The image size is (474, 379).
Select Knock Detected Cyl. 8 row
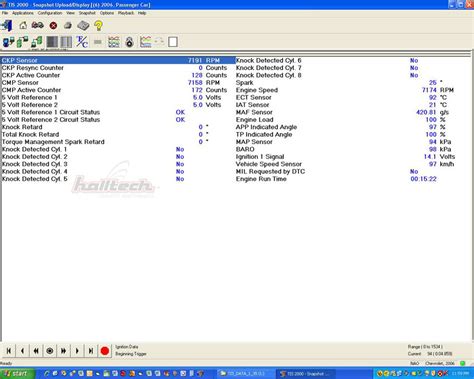353,75
